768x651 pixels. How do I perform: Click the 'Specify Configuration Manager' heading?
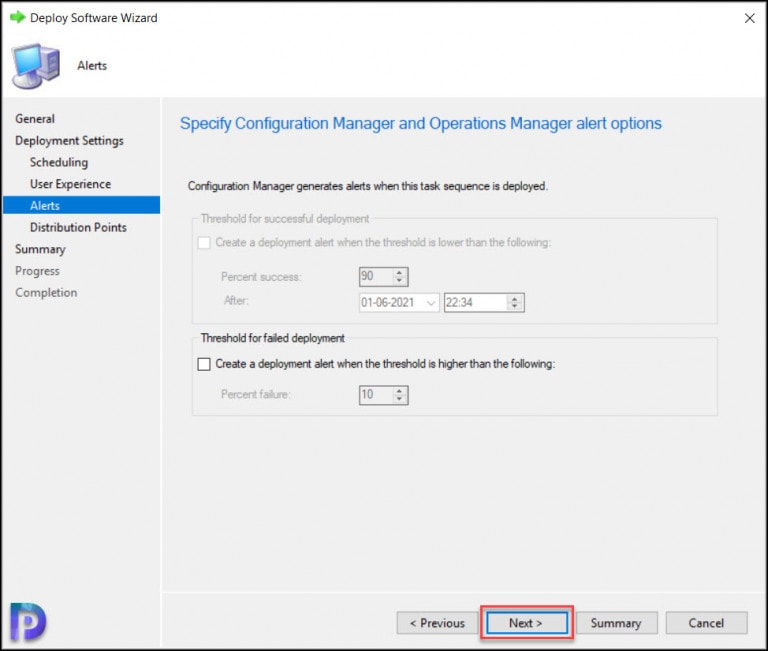pos(421,123)
